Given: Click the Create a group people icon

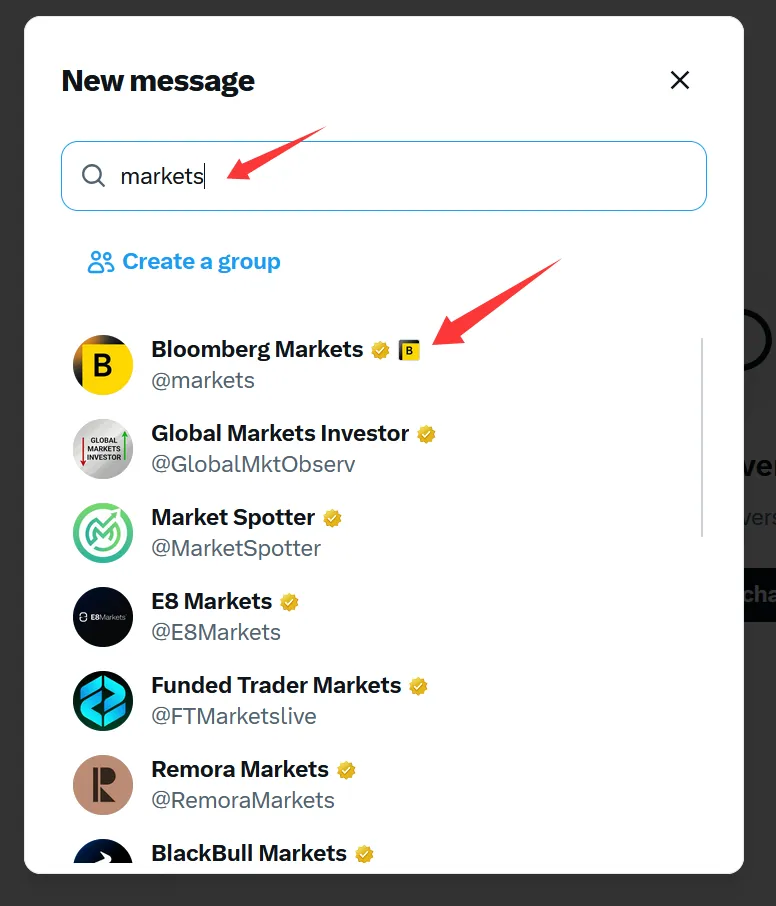Looking at the screenshot, I should [101, 262].
